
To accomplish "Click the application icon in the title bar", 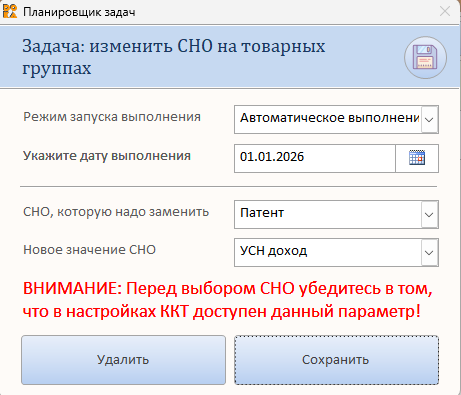I will 10,11.
